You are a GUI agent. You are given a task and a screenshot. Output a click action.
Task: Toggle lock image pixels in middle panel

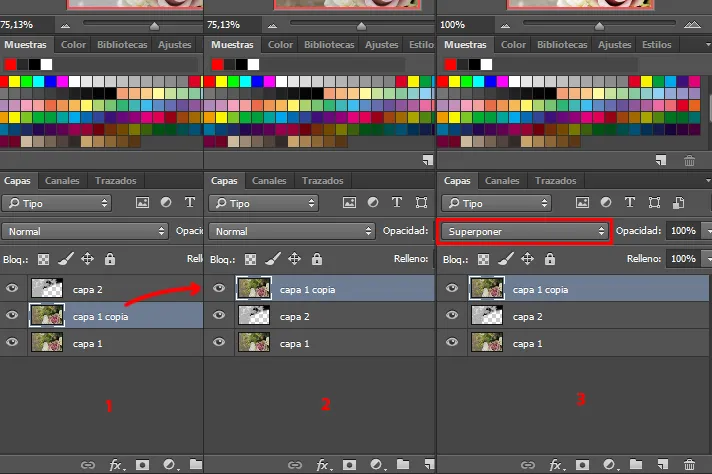point(273,259)
